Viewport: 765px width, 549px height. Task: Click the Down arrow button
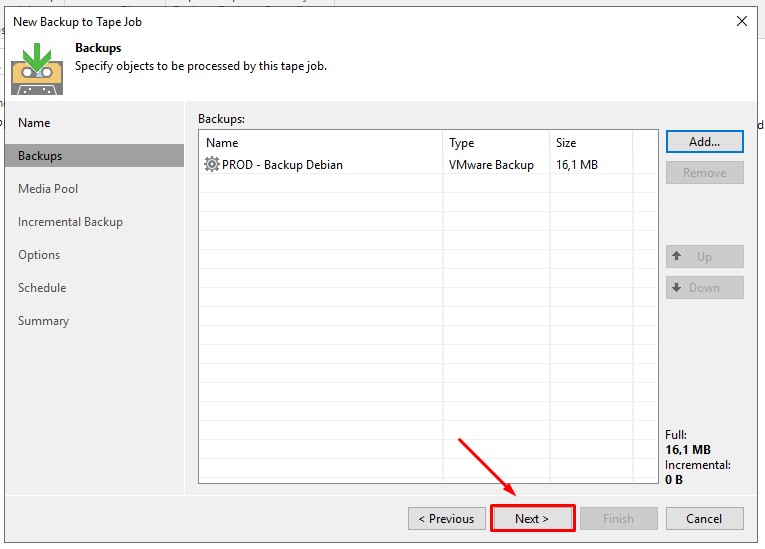tap(704, 287)
